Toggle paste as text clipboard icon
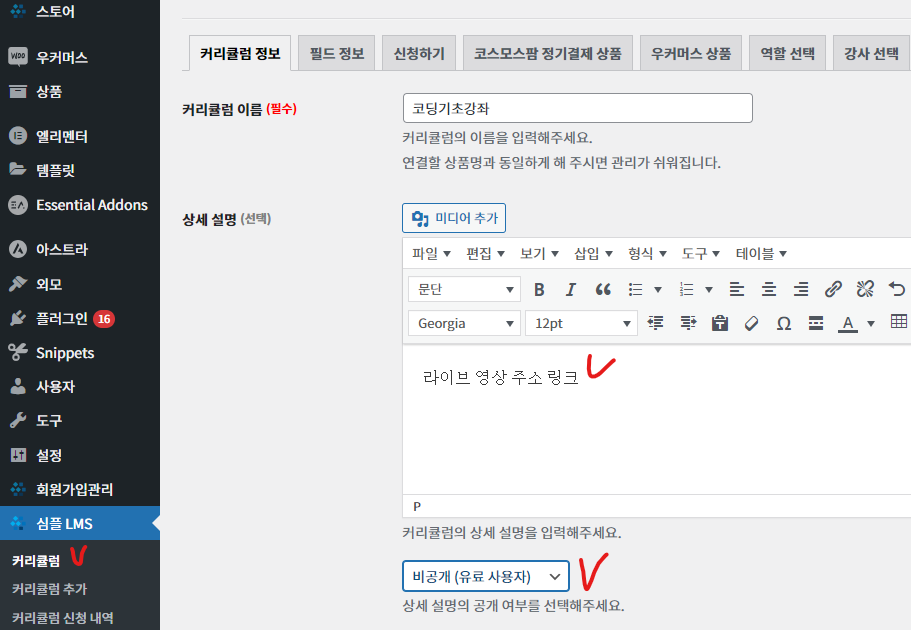This screenshot has width=911, height=630. click(x=720, y=323)
